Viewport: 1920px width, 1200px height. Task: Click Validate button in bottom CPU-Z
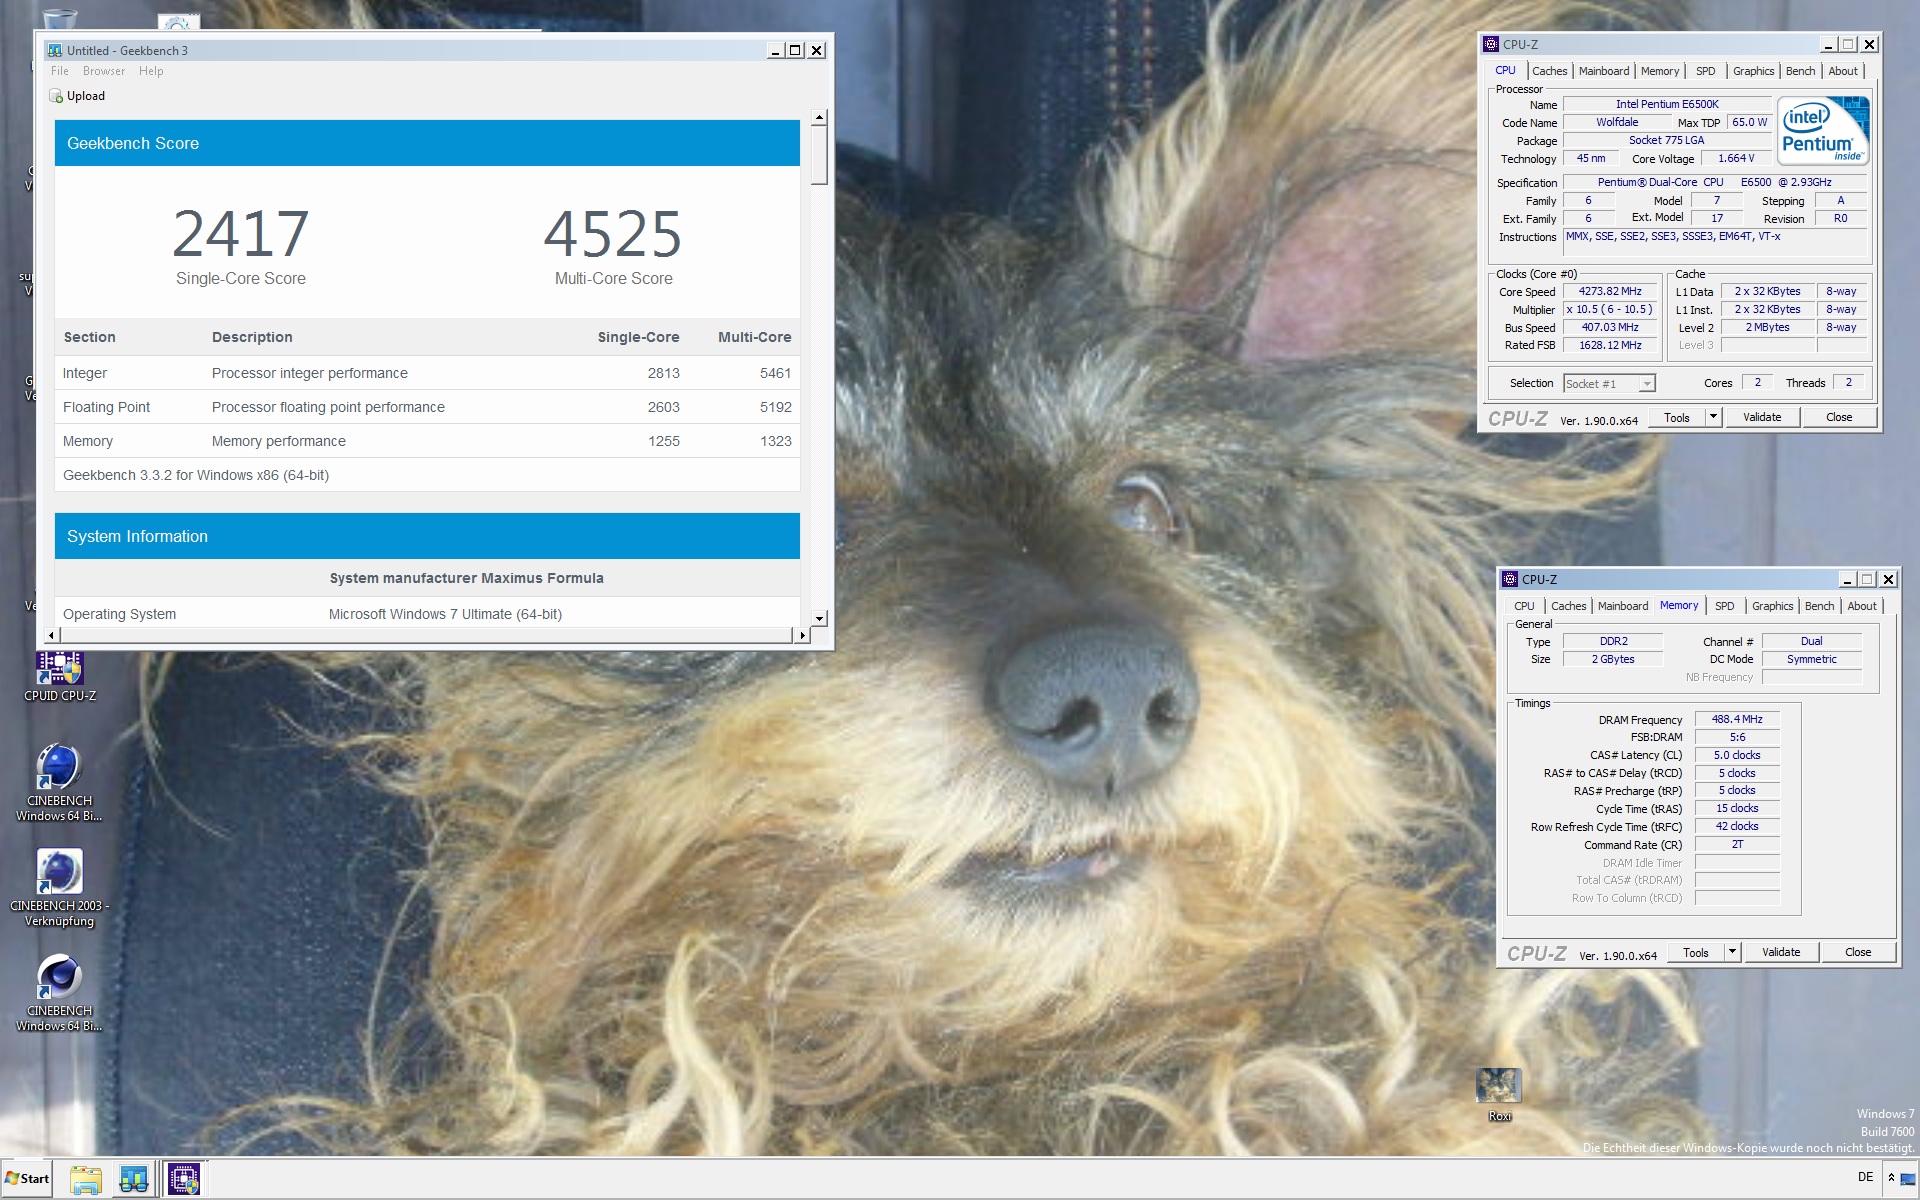(1781, 952)
